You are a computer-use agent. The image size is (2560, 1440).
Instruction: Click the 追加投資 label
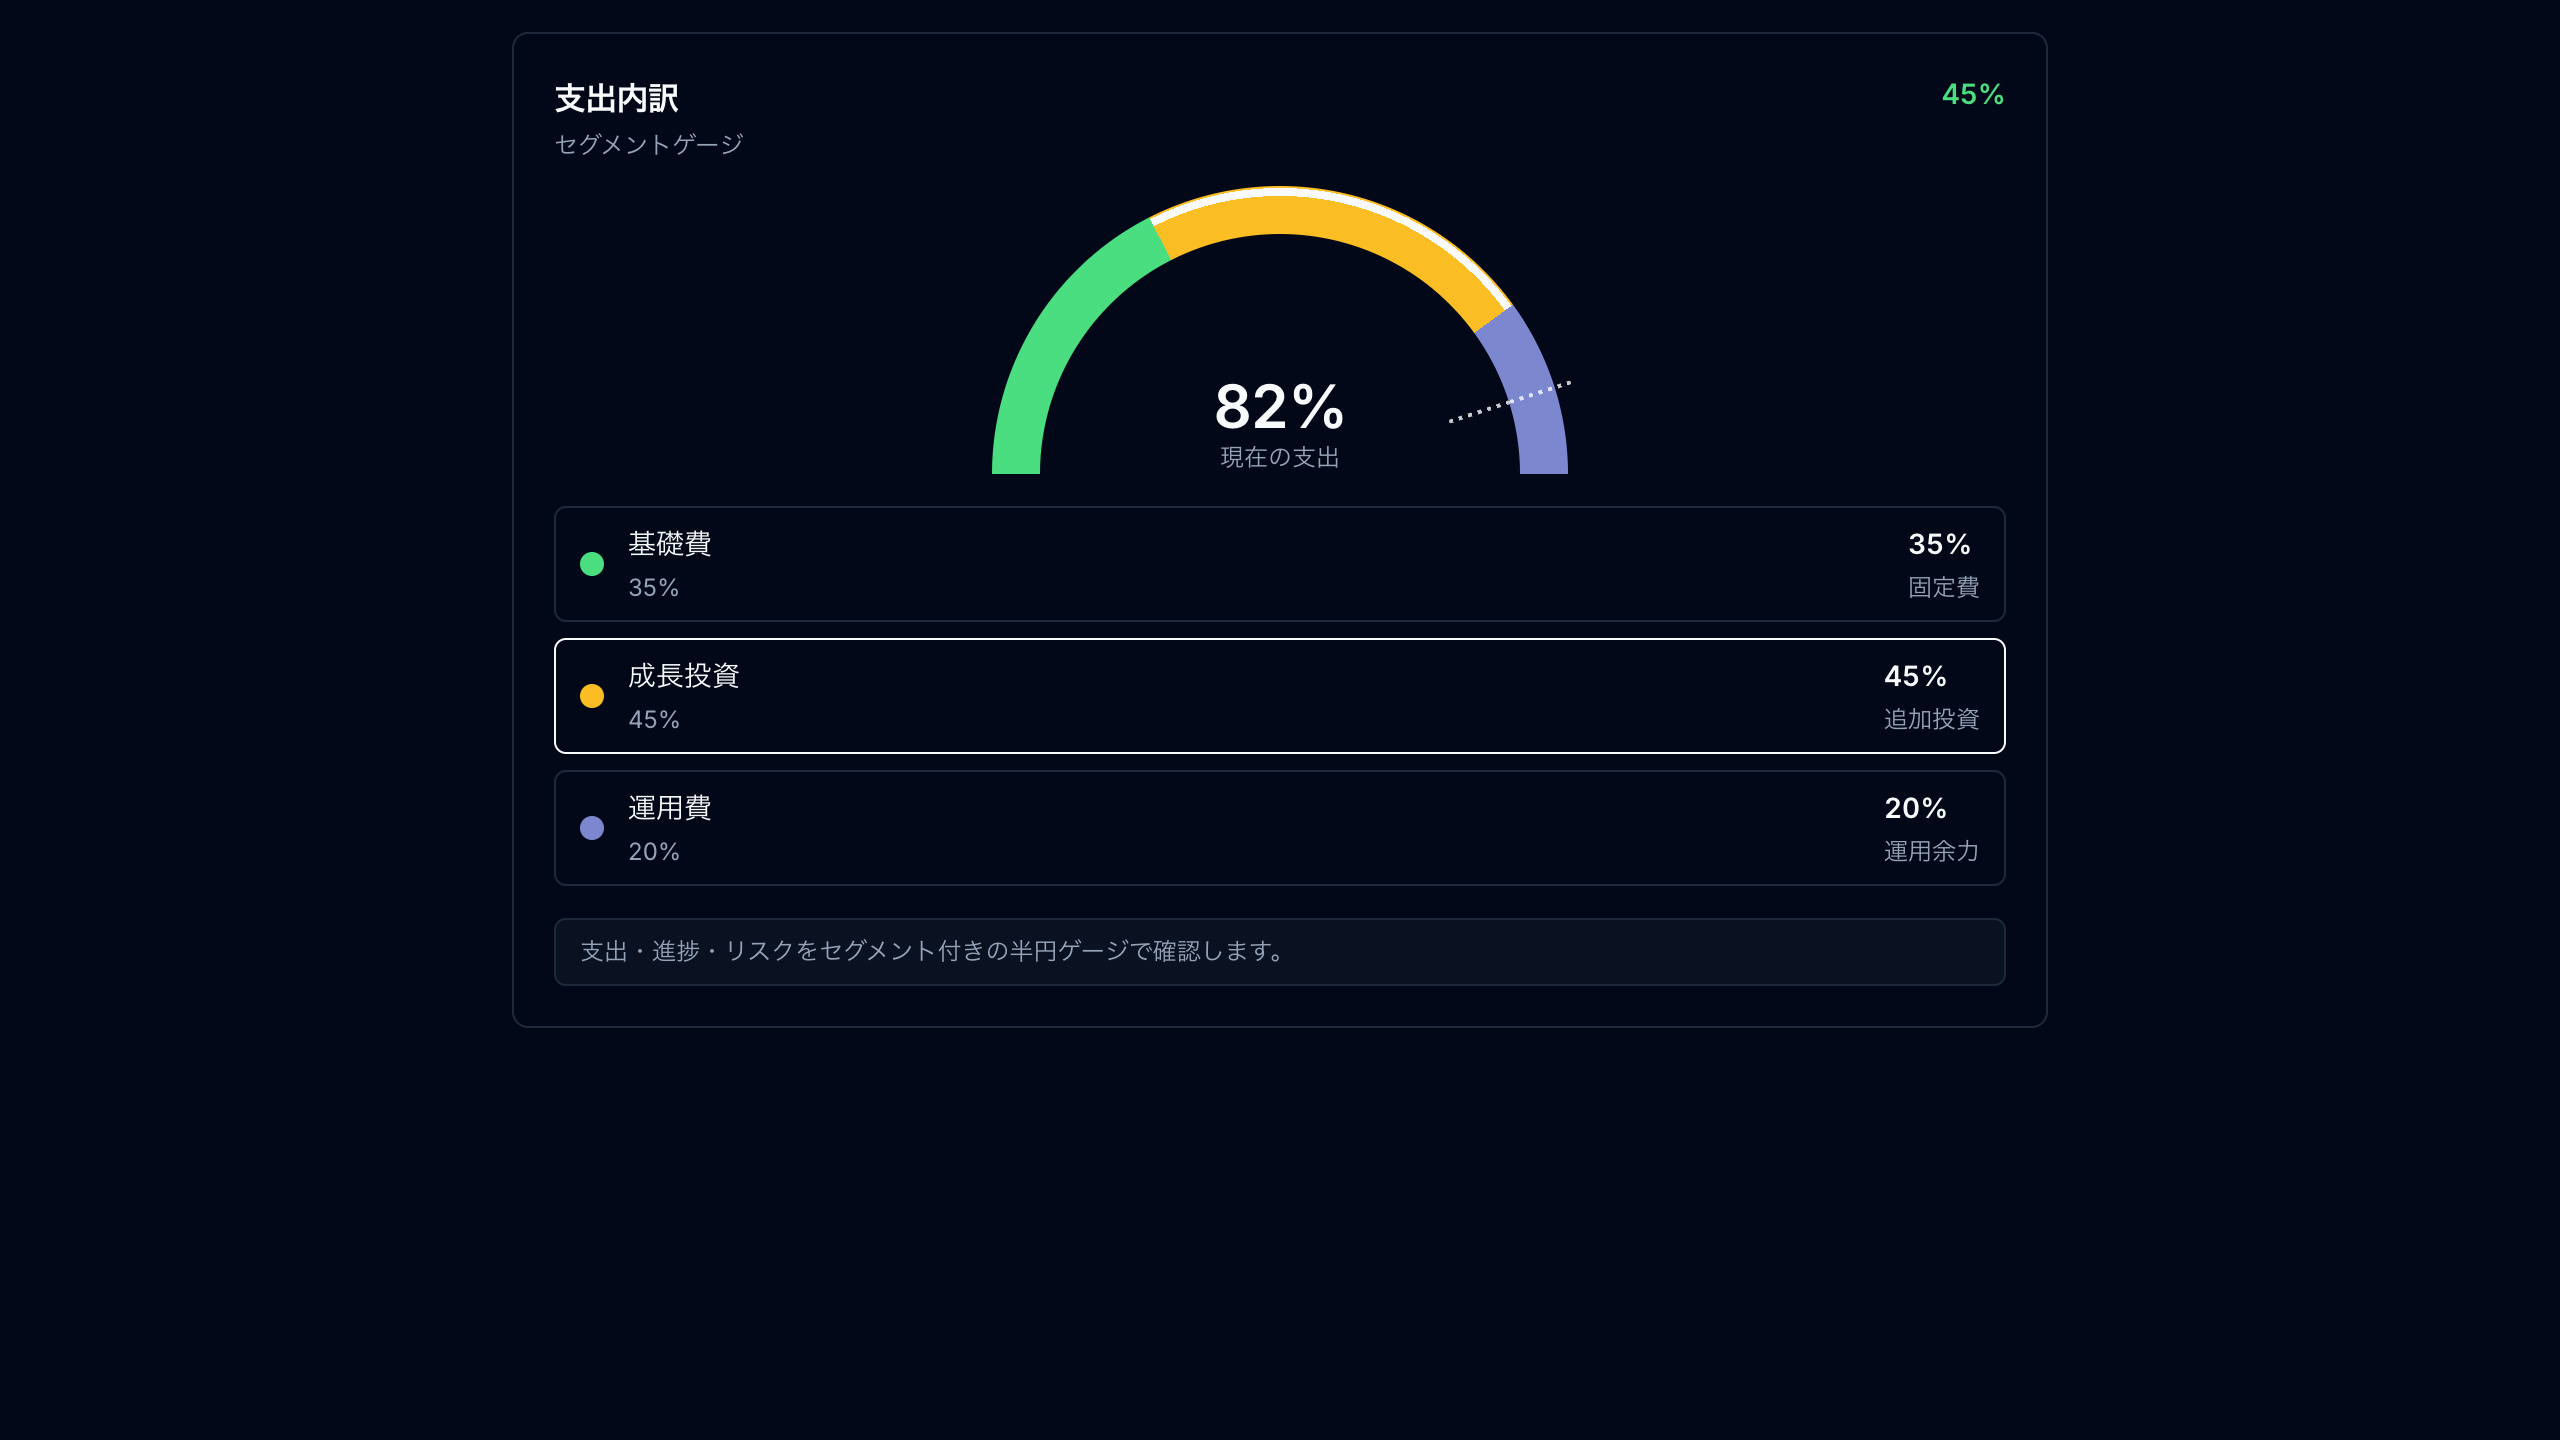(x=1932, y=719)
